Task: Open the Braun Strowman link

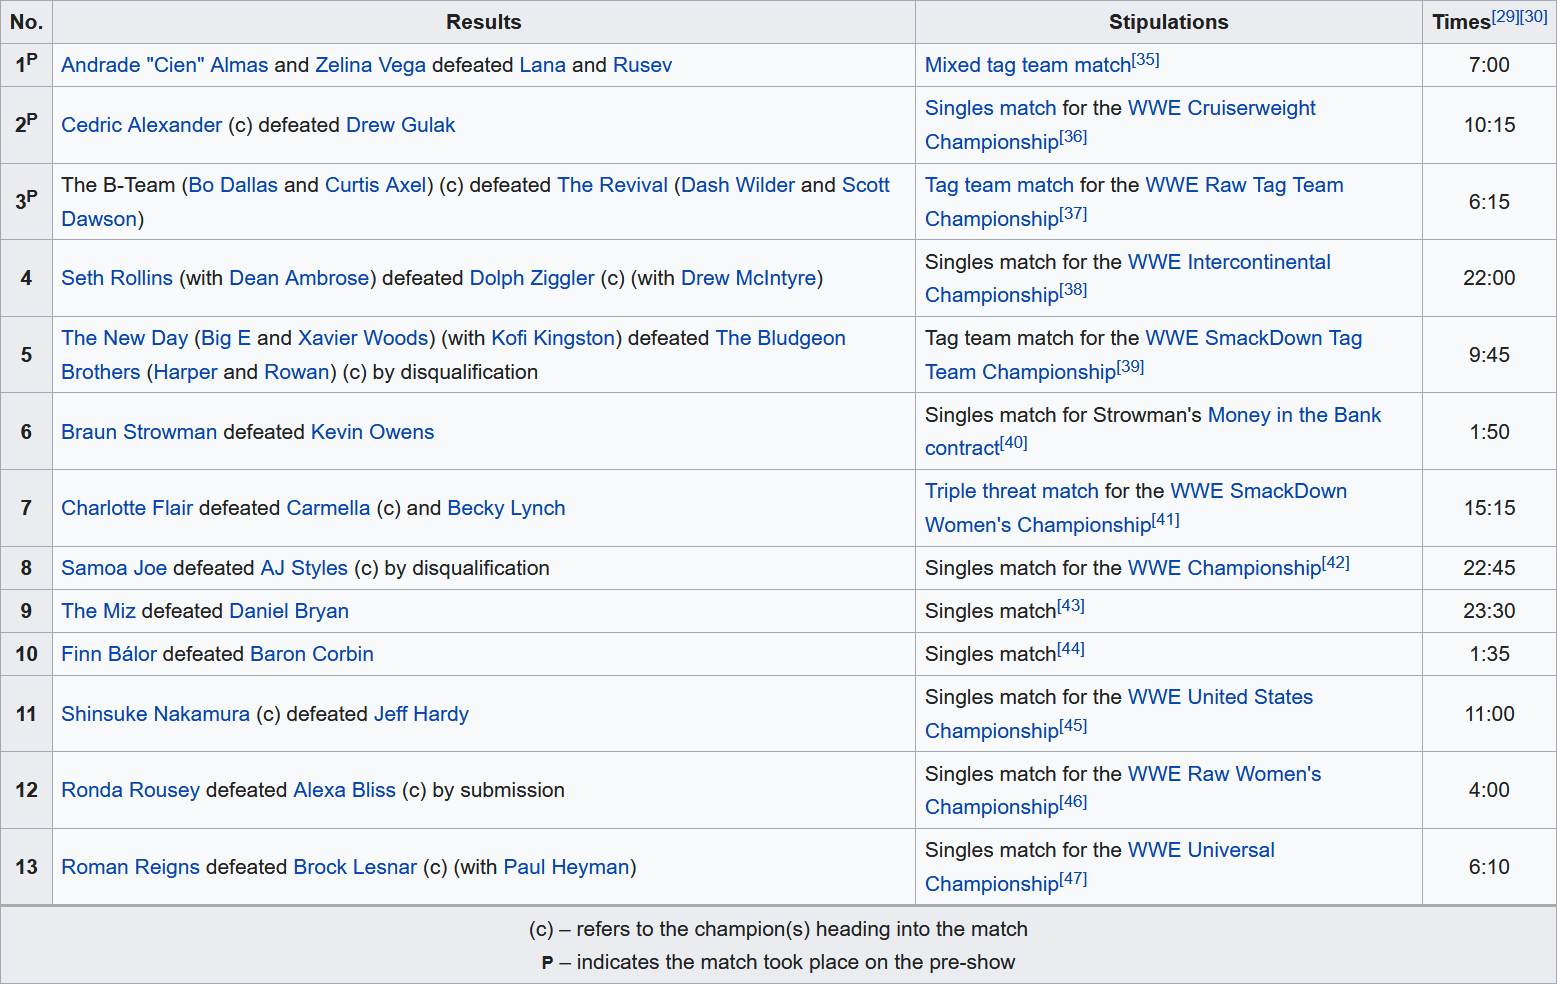Action: pyautogui.click(x=138, y=432)
